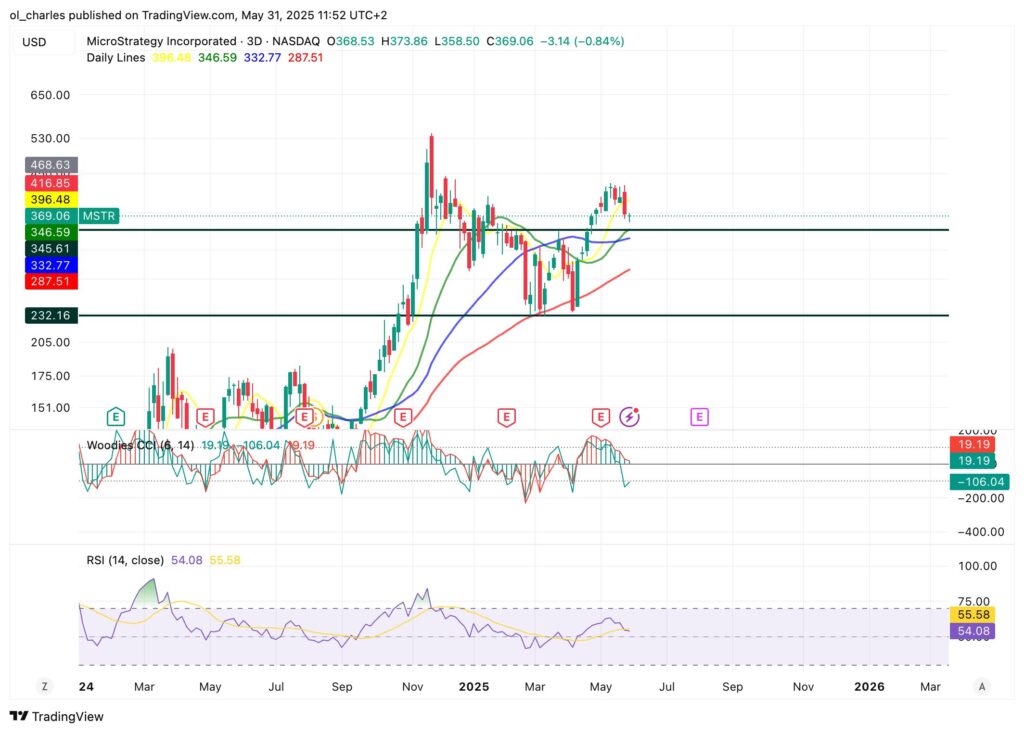
Task: Click the low value L358.50
Action: coord(456,41)
